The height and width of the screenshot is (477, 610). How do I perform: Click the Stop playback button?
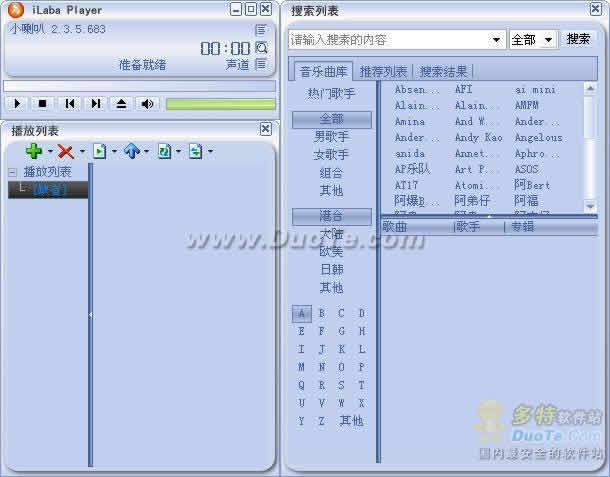(43, 104)
